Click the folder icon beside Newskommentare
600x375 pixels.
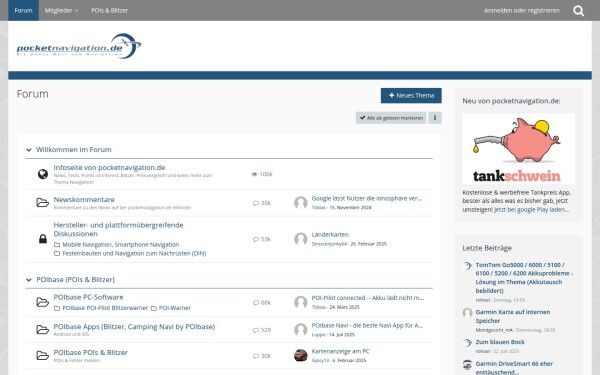[42, 202]
